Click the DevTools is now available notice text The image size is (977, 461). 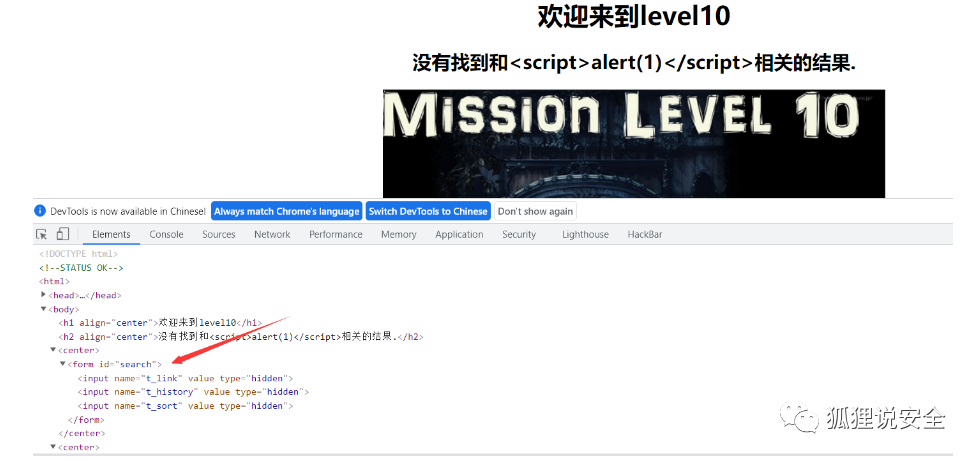click(x=128, y=211)
